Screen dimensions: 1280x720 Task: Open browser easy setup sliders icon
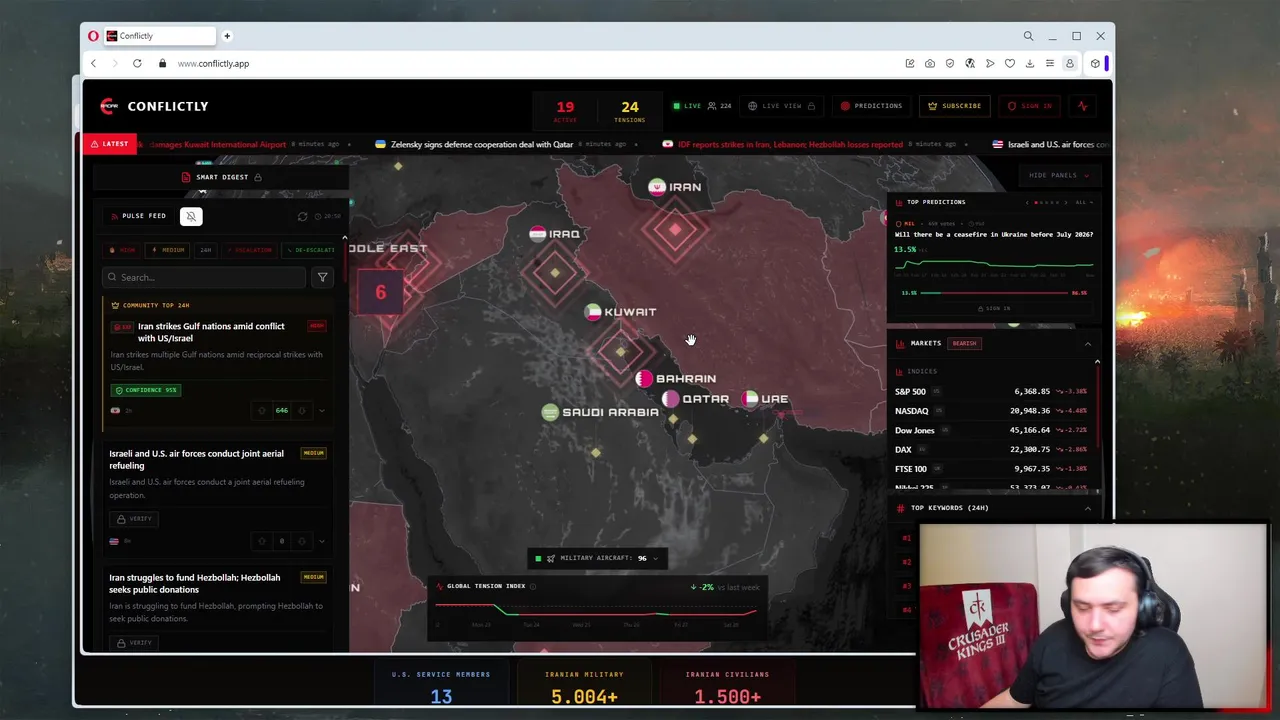[1049, 63]
